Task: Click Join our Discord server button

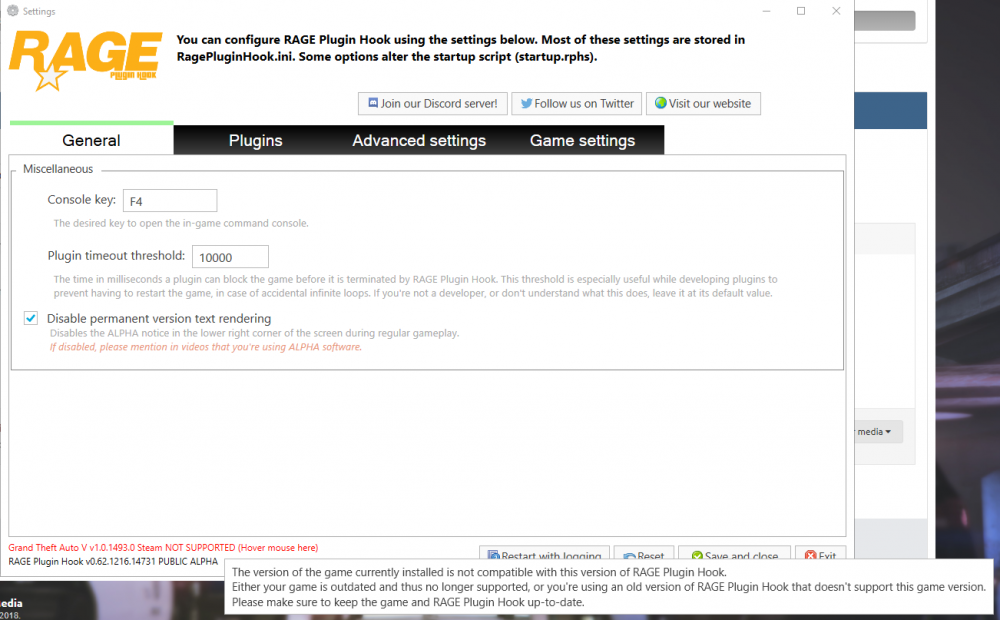Action: pos(432,103)
